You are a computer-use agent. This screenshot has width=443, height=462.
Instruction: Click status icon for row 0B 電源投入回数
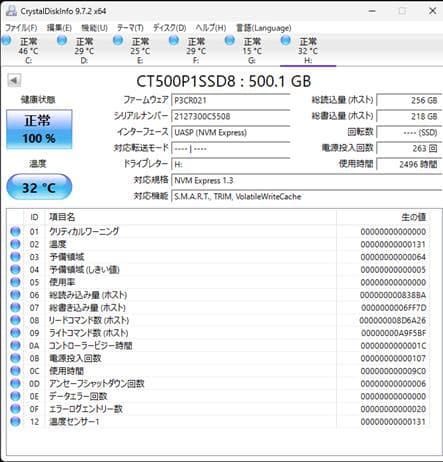[15, 358]
